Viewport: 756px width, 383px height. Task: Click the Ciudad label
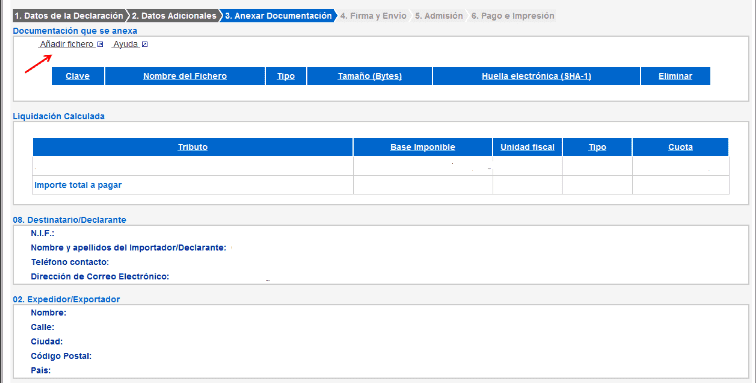[46, 342]
